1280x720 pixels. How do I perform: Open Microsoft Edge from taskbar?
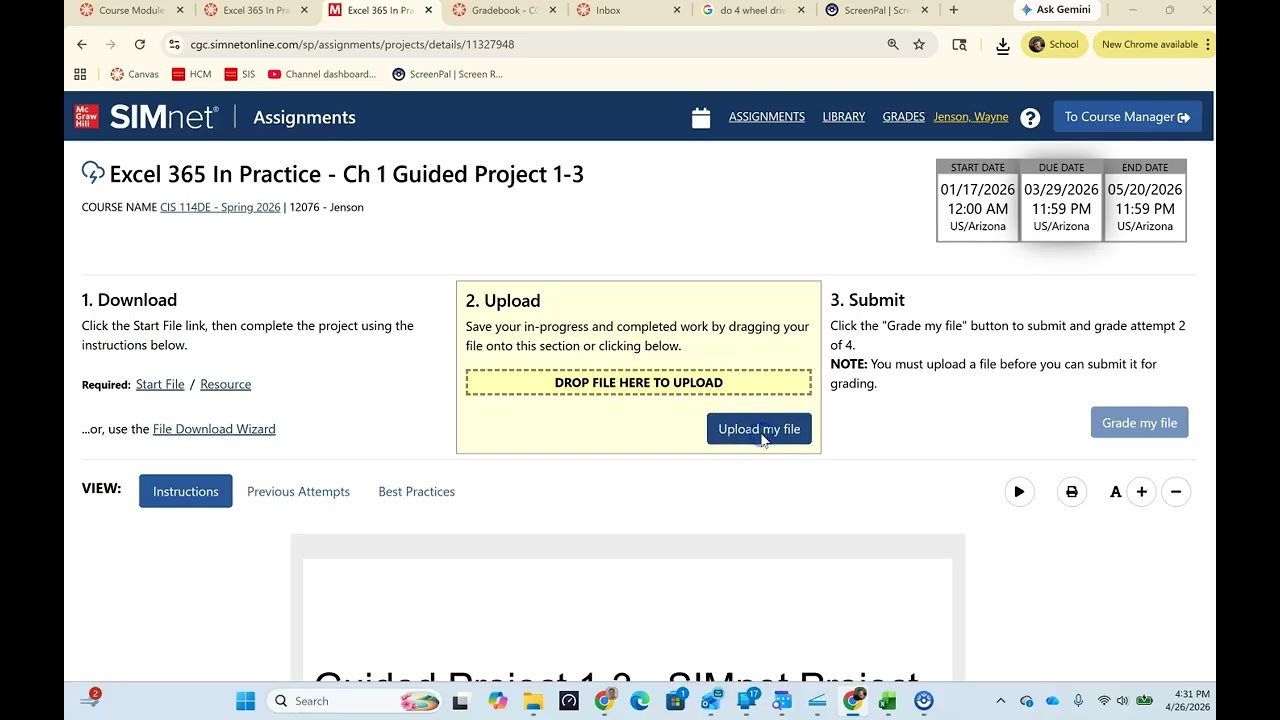pos(640,701)
